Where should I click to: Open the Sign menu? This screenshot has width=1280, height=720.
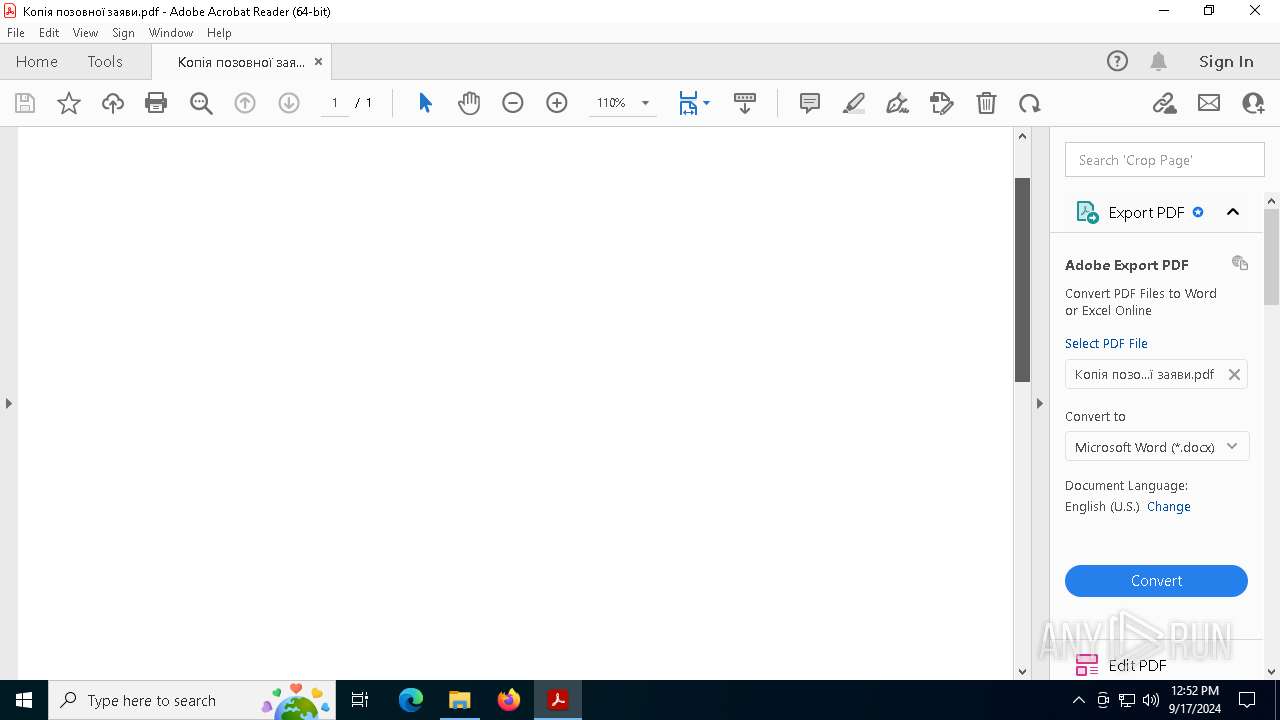123,33
